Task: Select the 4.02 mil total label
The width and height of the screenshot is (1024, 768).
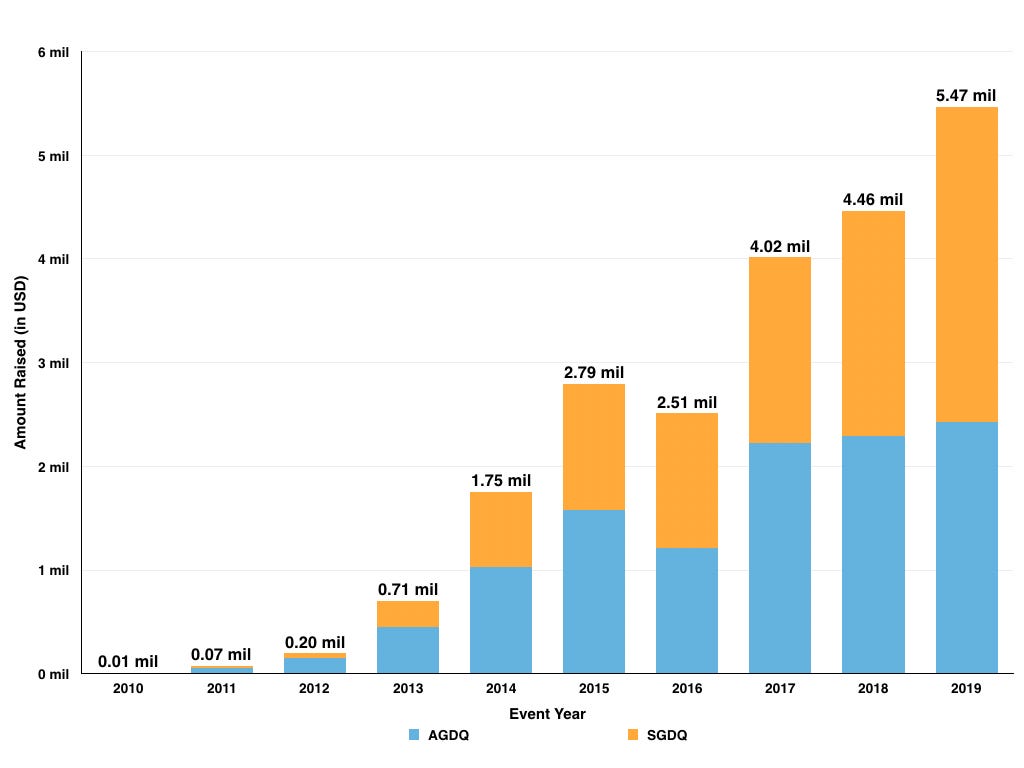Action: tap(780, 246)
